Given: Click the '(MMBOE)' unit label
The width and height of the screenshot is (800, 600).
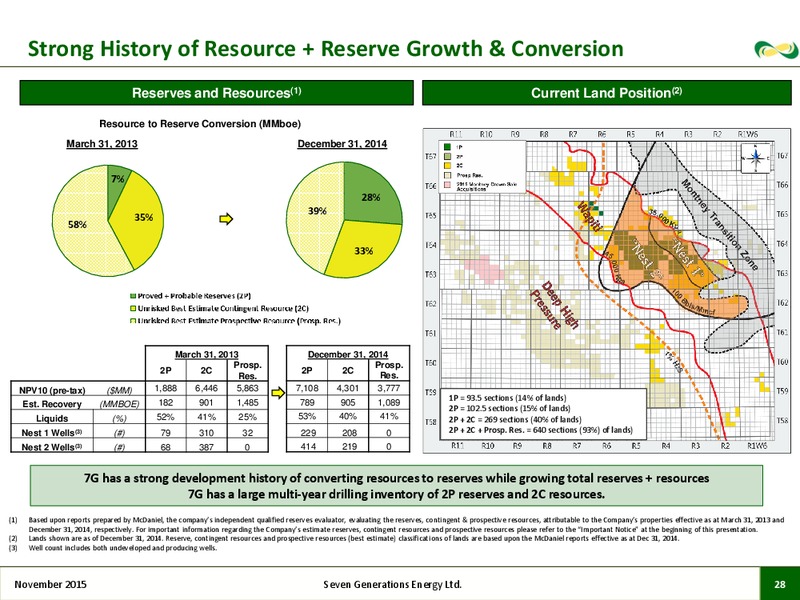Looking at the screenshot, I should point(119,405).
